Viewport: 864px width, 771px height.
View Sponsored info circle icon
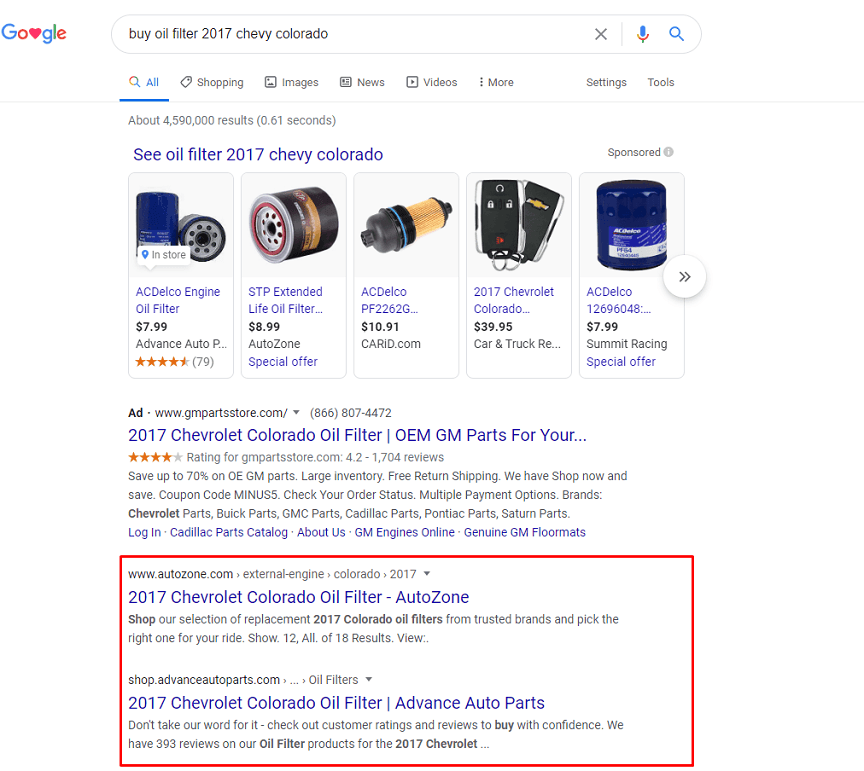tap(668, 152)
